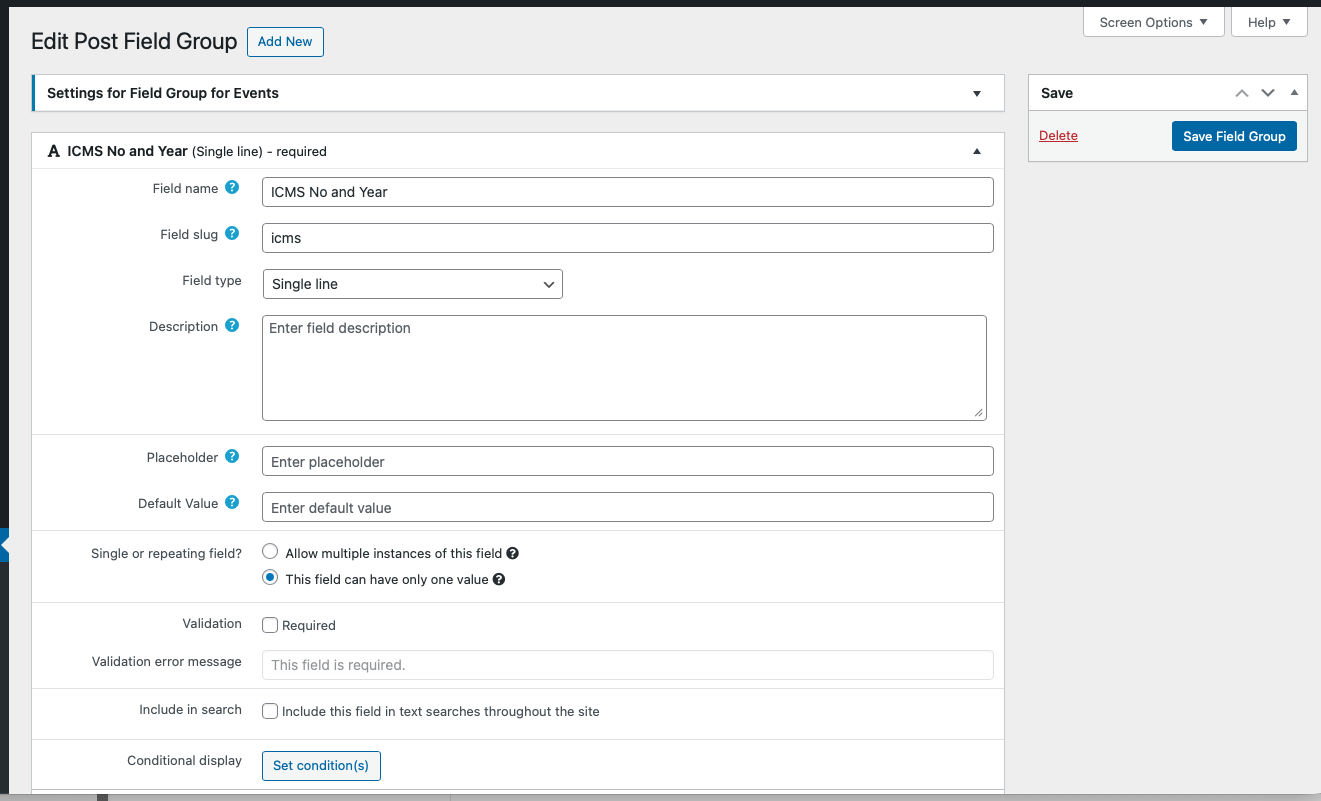This screenshot has width=1321, height=801.
Task: Move Save box down arrow
Action: click(x=1268, y=93)
